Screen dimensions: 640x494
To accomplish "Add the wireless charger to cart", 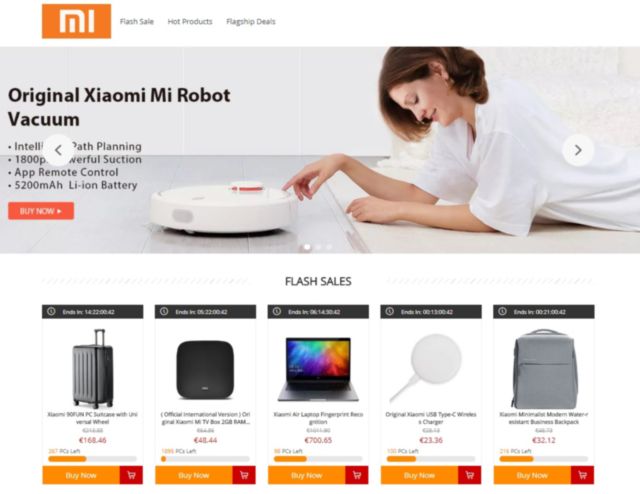I will (x=470, y=475).
